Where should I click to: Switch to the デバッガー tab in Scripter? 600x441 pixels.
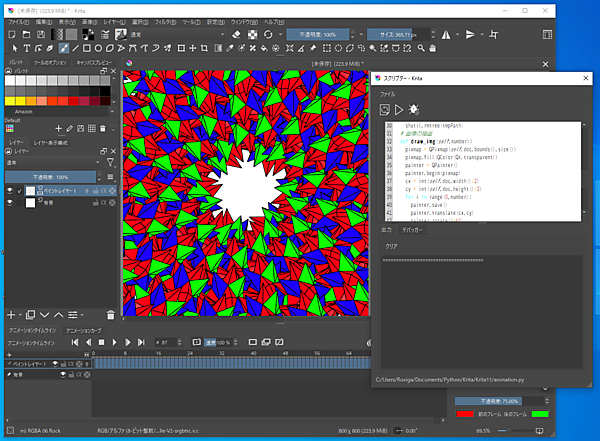(x=412, y=230)
